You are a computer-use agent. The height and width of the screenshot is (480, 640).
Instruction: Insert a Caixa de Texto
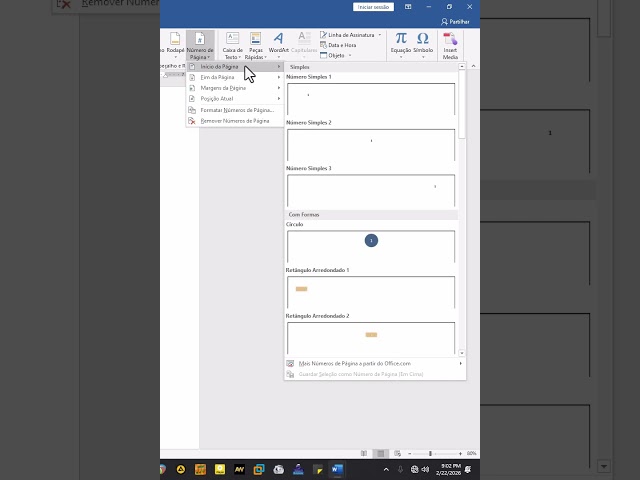pos(233,45)
